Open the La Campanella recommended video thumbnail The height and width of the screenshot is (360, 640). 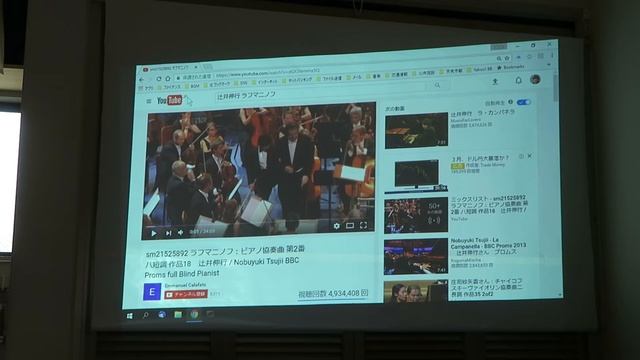[x=416, y=131]
